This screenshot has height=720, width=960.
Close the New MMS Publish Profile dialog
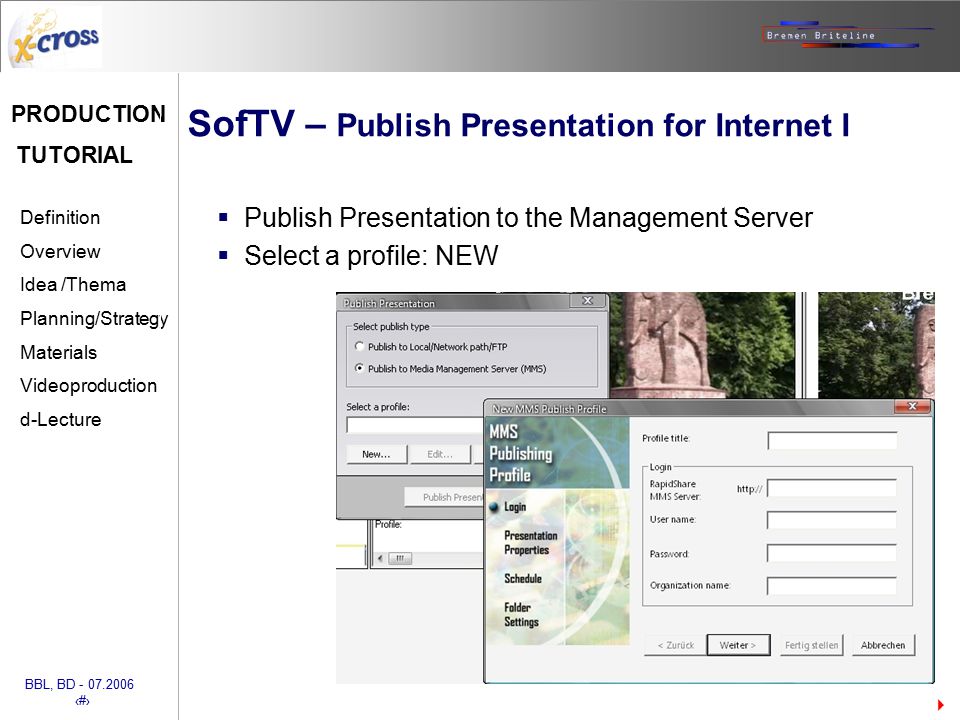[x=912, y=407]
